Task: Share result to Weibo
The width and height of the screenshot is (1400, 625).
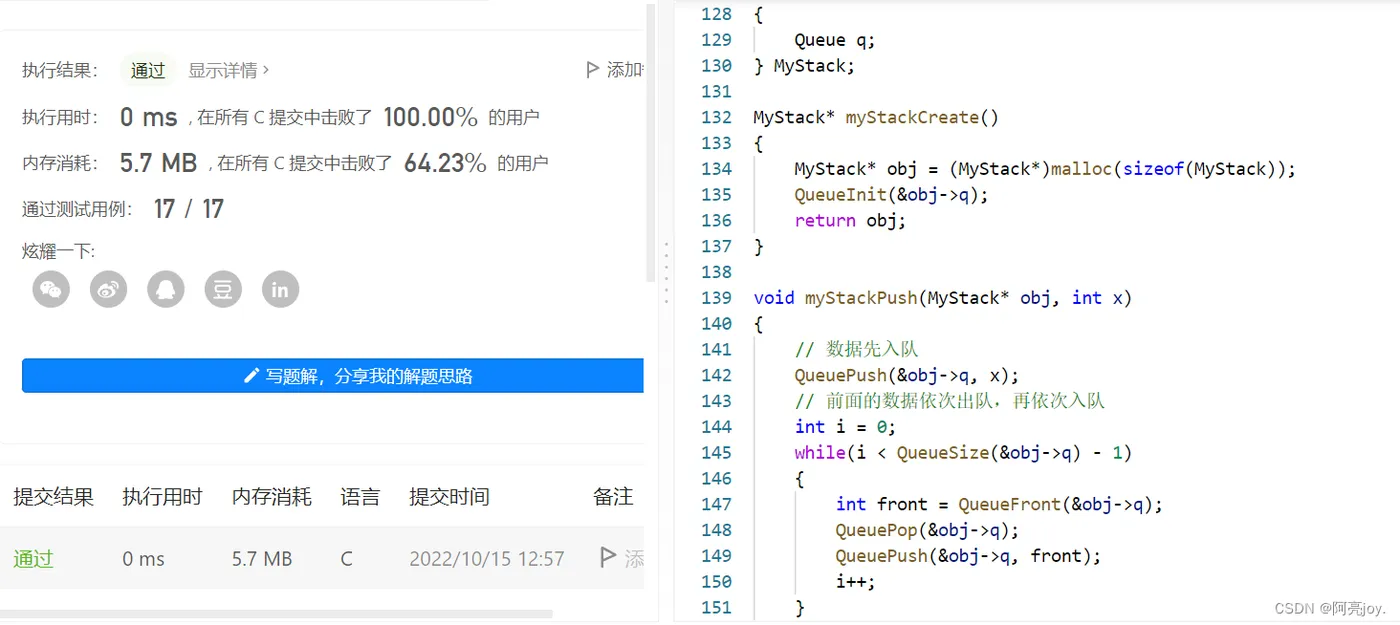Action: pos(108,289)
